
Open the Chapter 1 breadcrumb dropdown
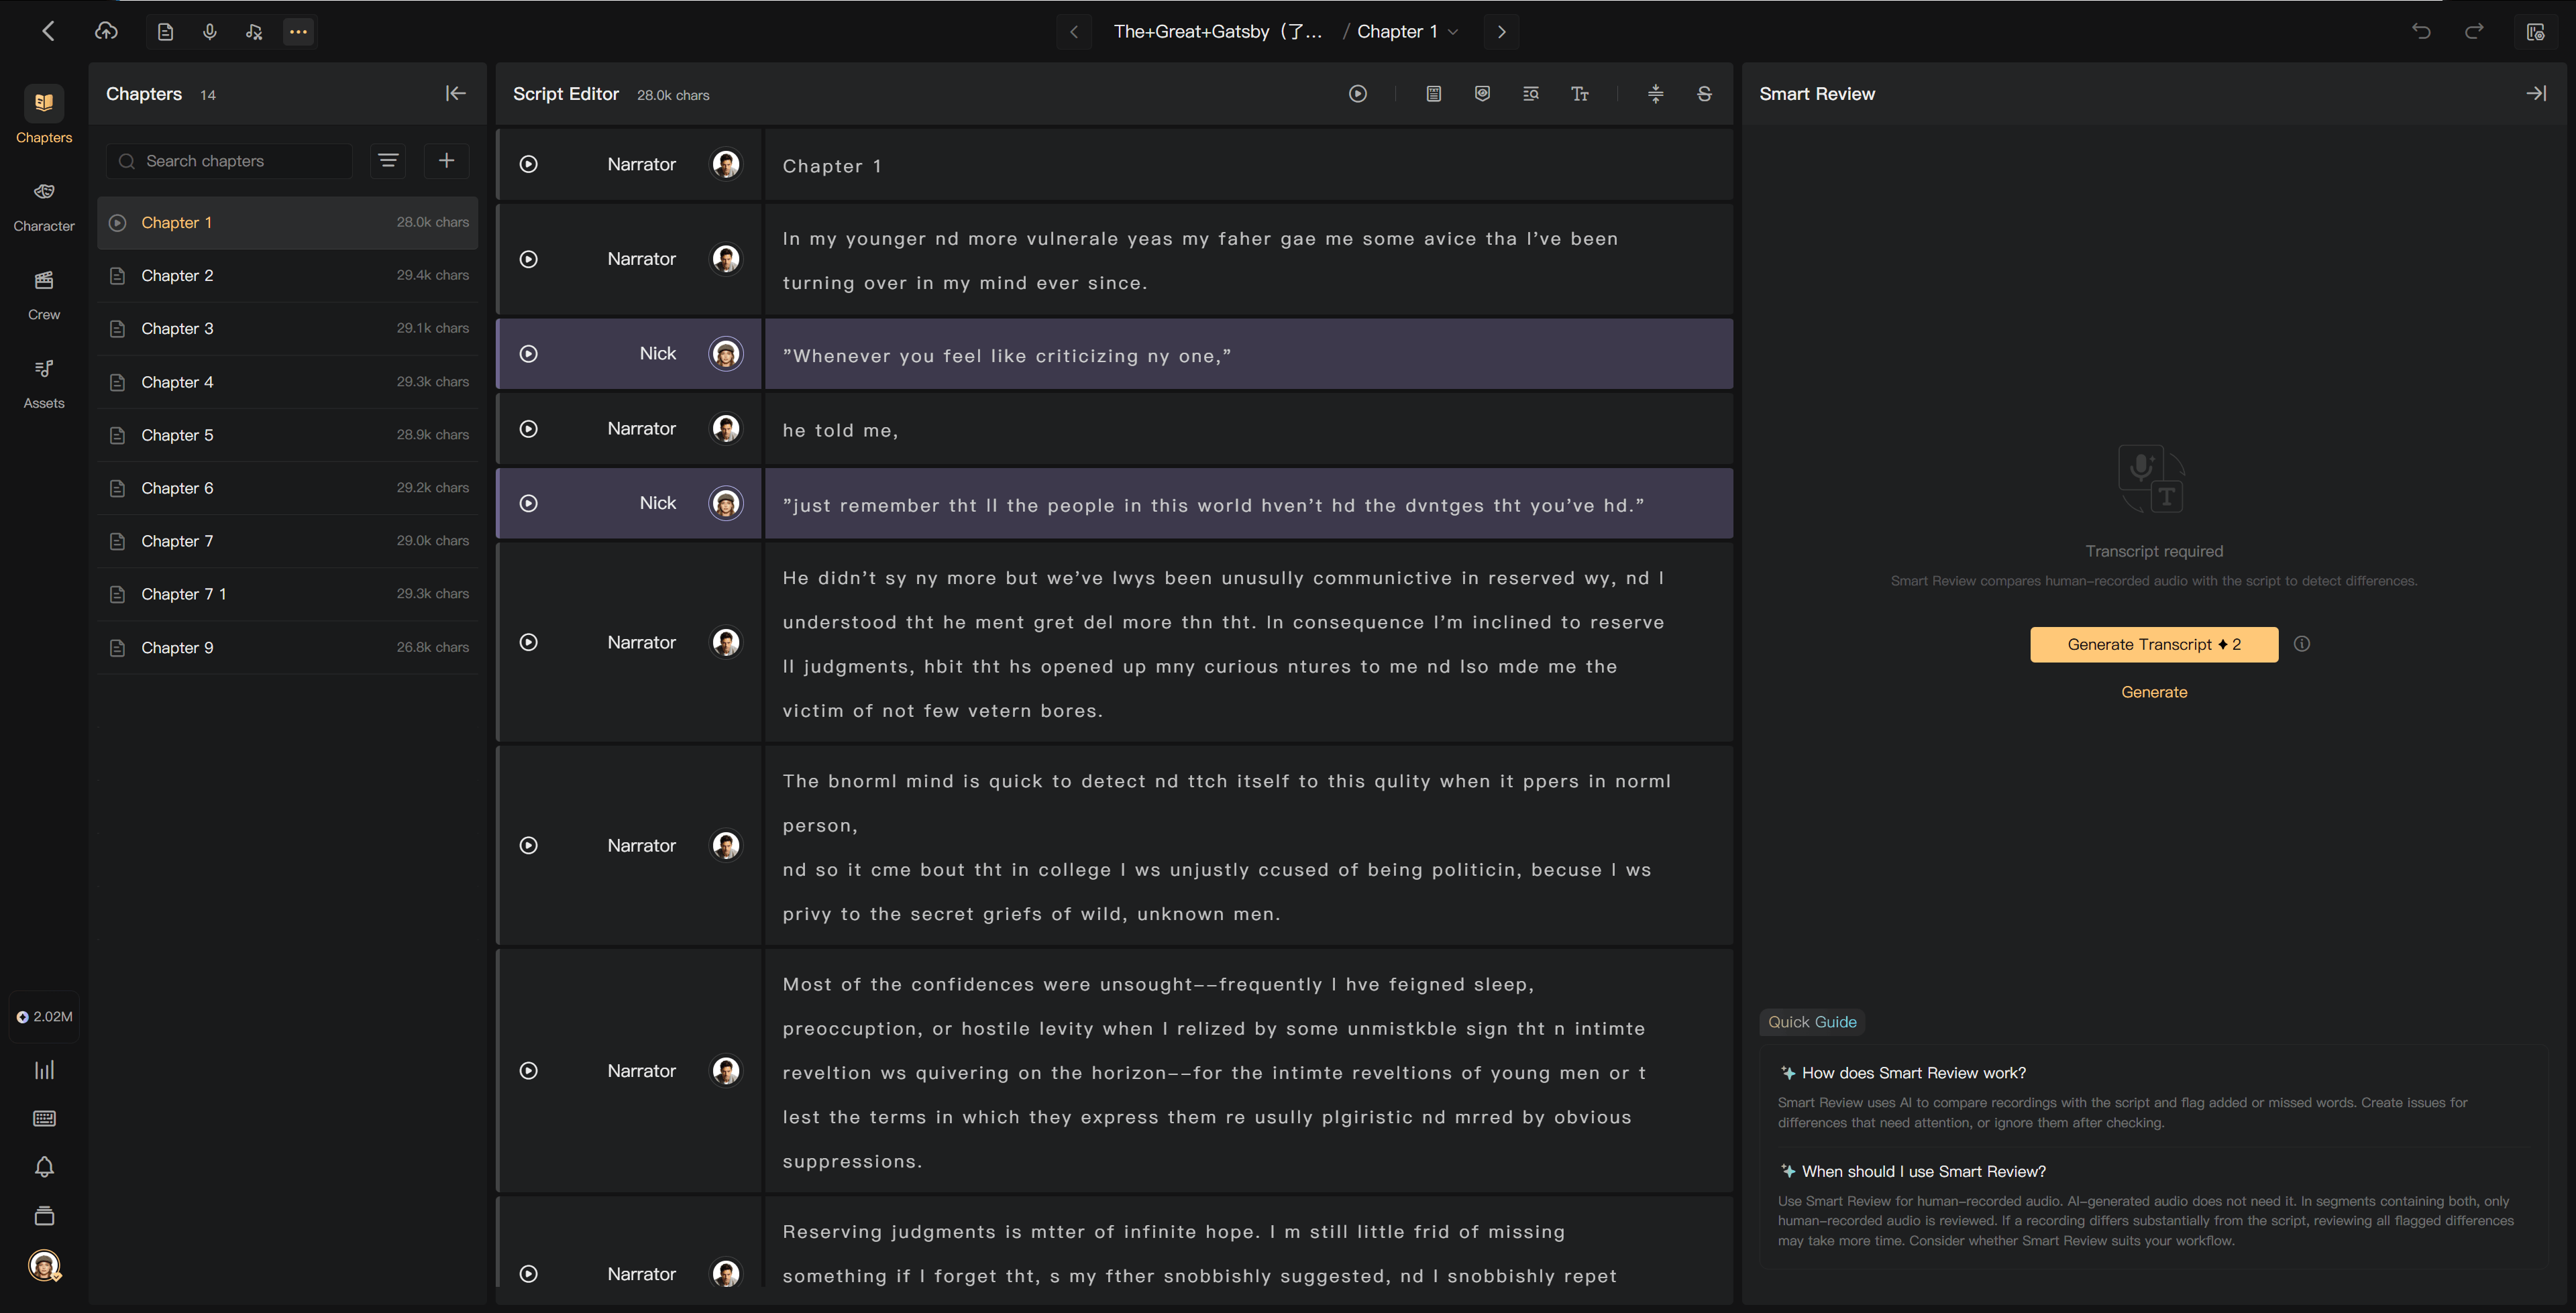[x=1407, y=32]
